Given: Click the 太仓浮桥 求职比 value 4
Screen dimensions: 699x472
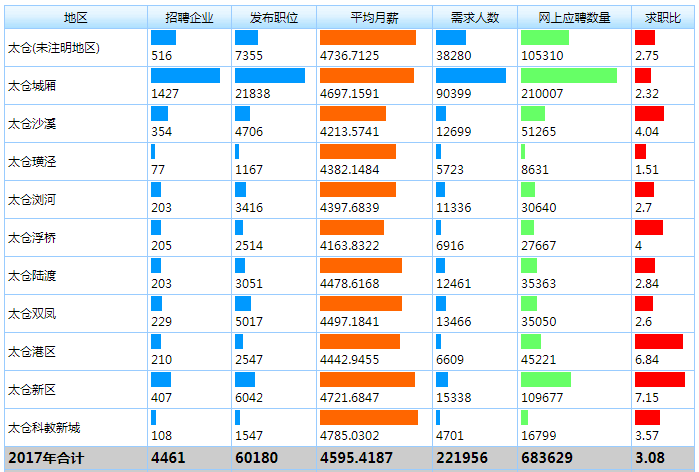Looking at the screenshot, I should click(639, 246).
